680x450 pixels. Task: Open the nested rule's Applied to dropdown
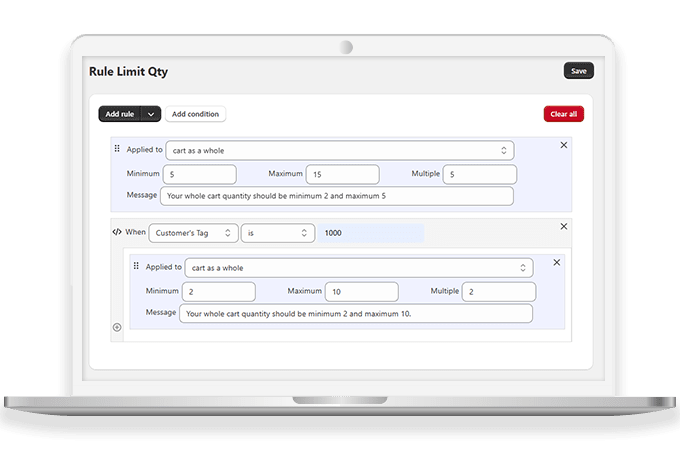[358, 268]
